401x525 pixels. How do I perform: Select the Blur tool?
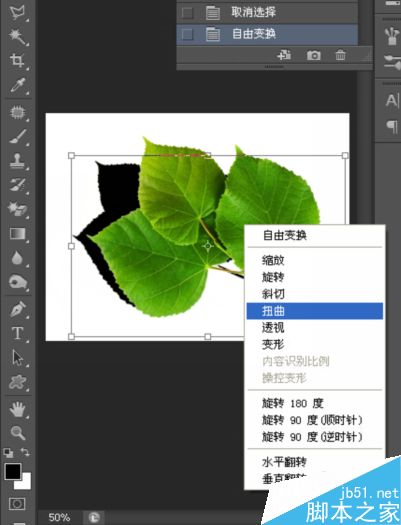click(x=17, y=258)
